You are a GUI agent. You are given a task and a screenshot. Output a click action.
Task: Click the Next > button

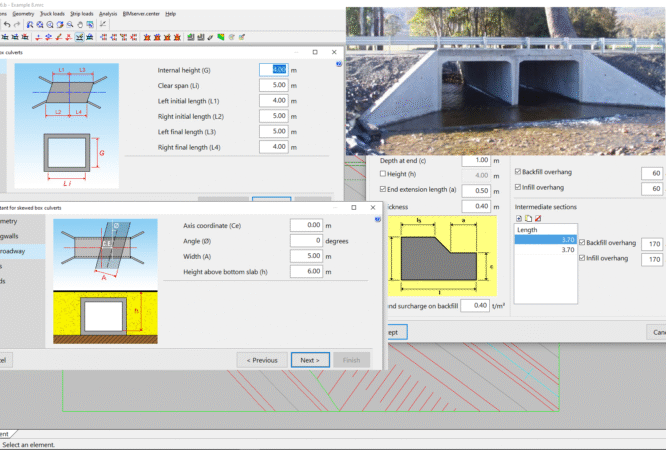309,360
